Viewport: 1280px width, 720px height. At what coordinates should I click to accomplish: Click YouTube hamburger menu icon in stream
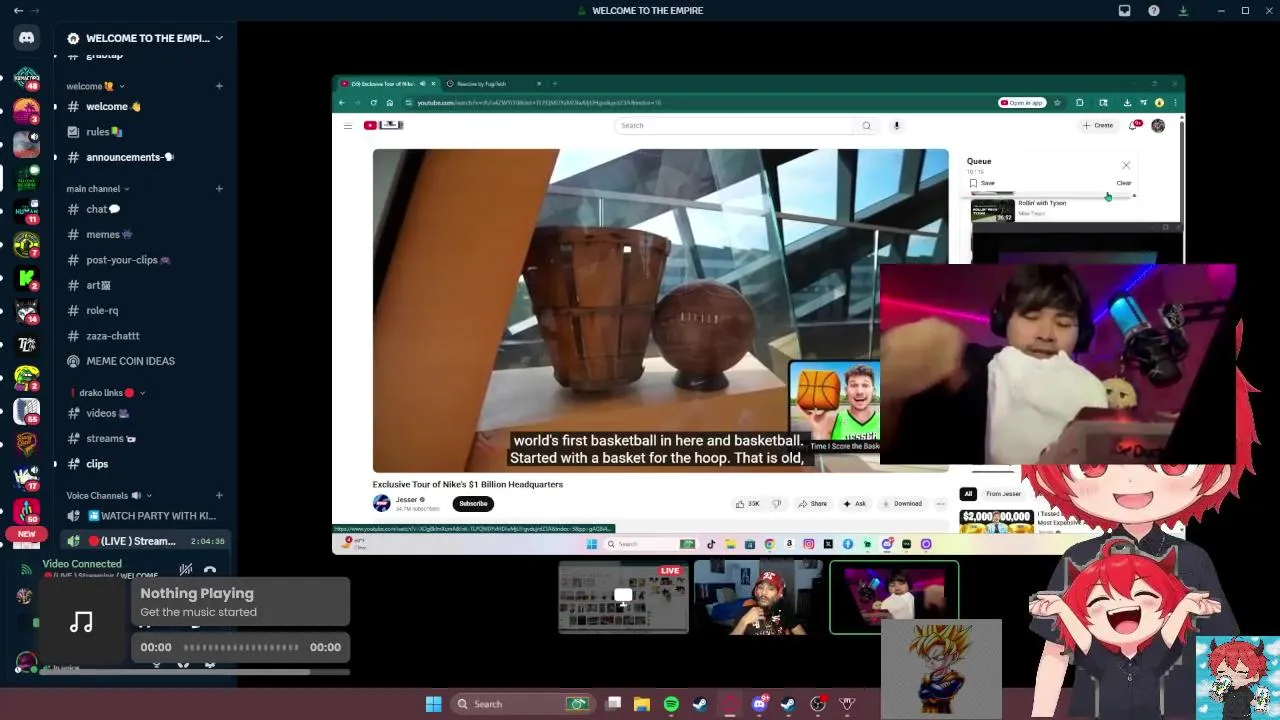pos(348,126)
